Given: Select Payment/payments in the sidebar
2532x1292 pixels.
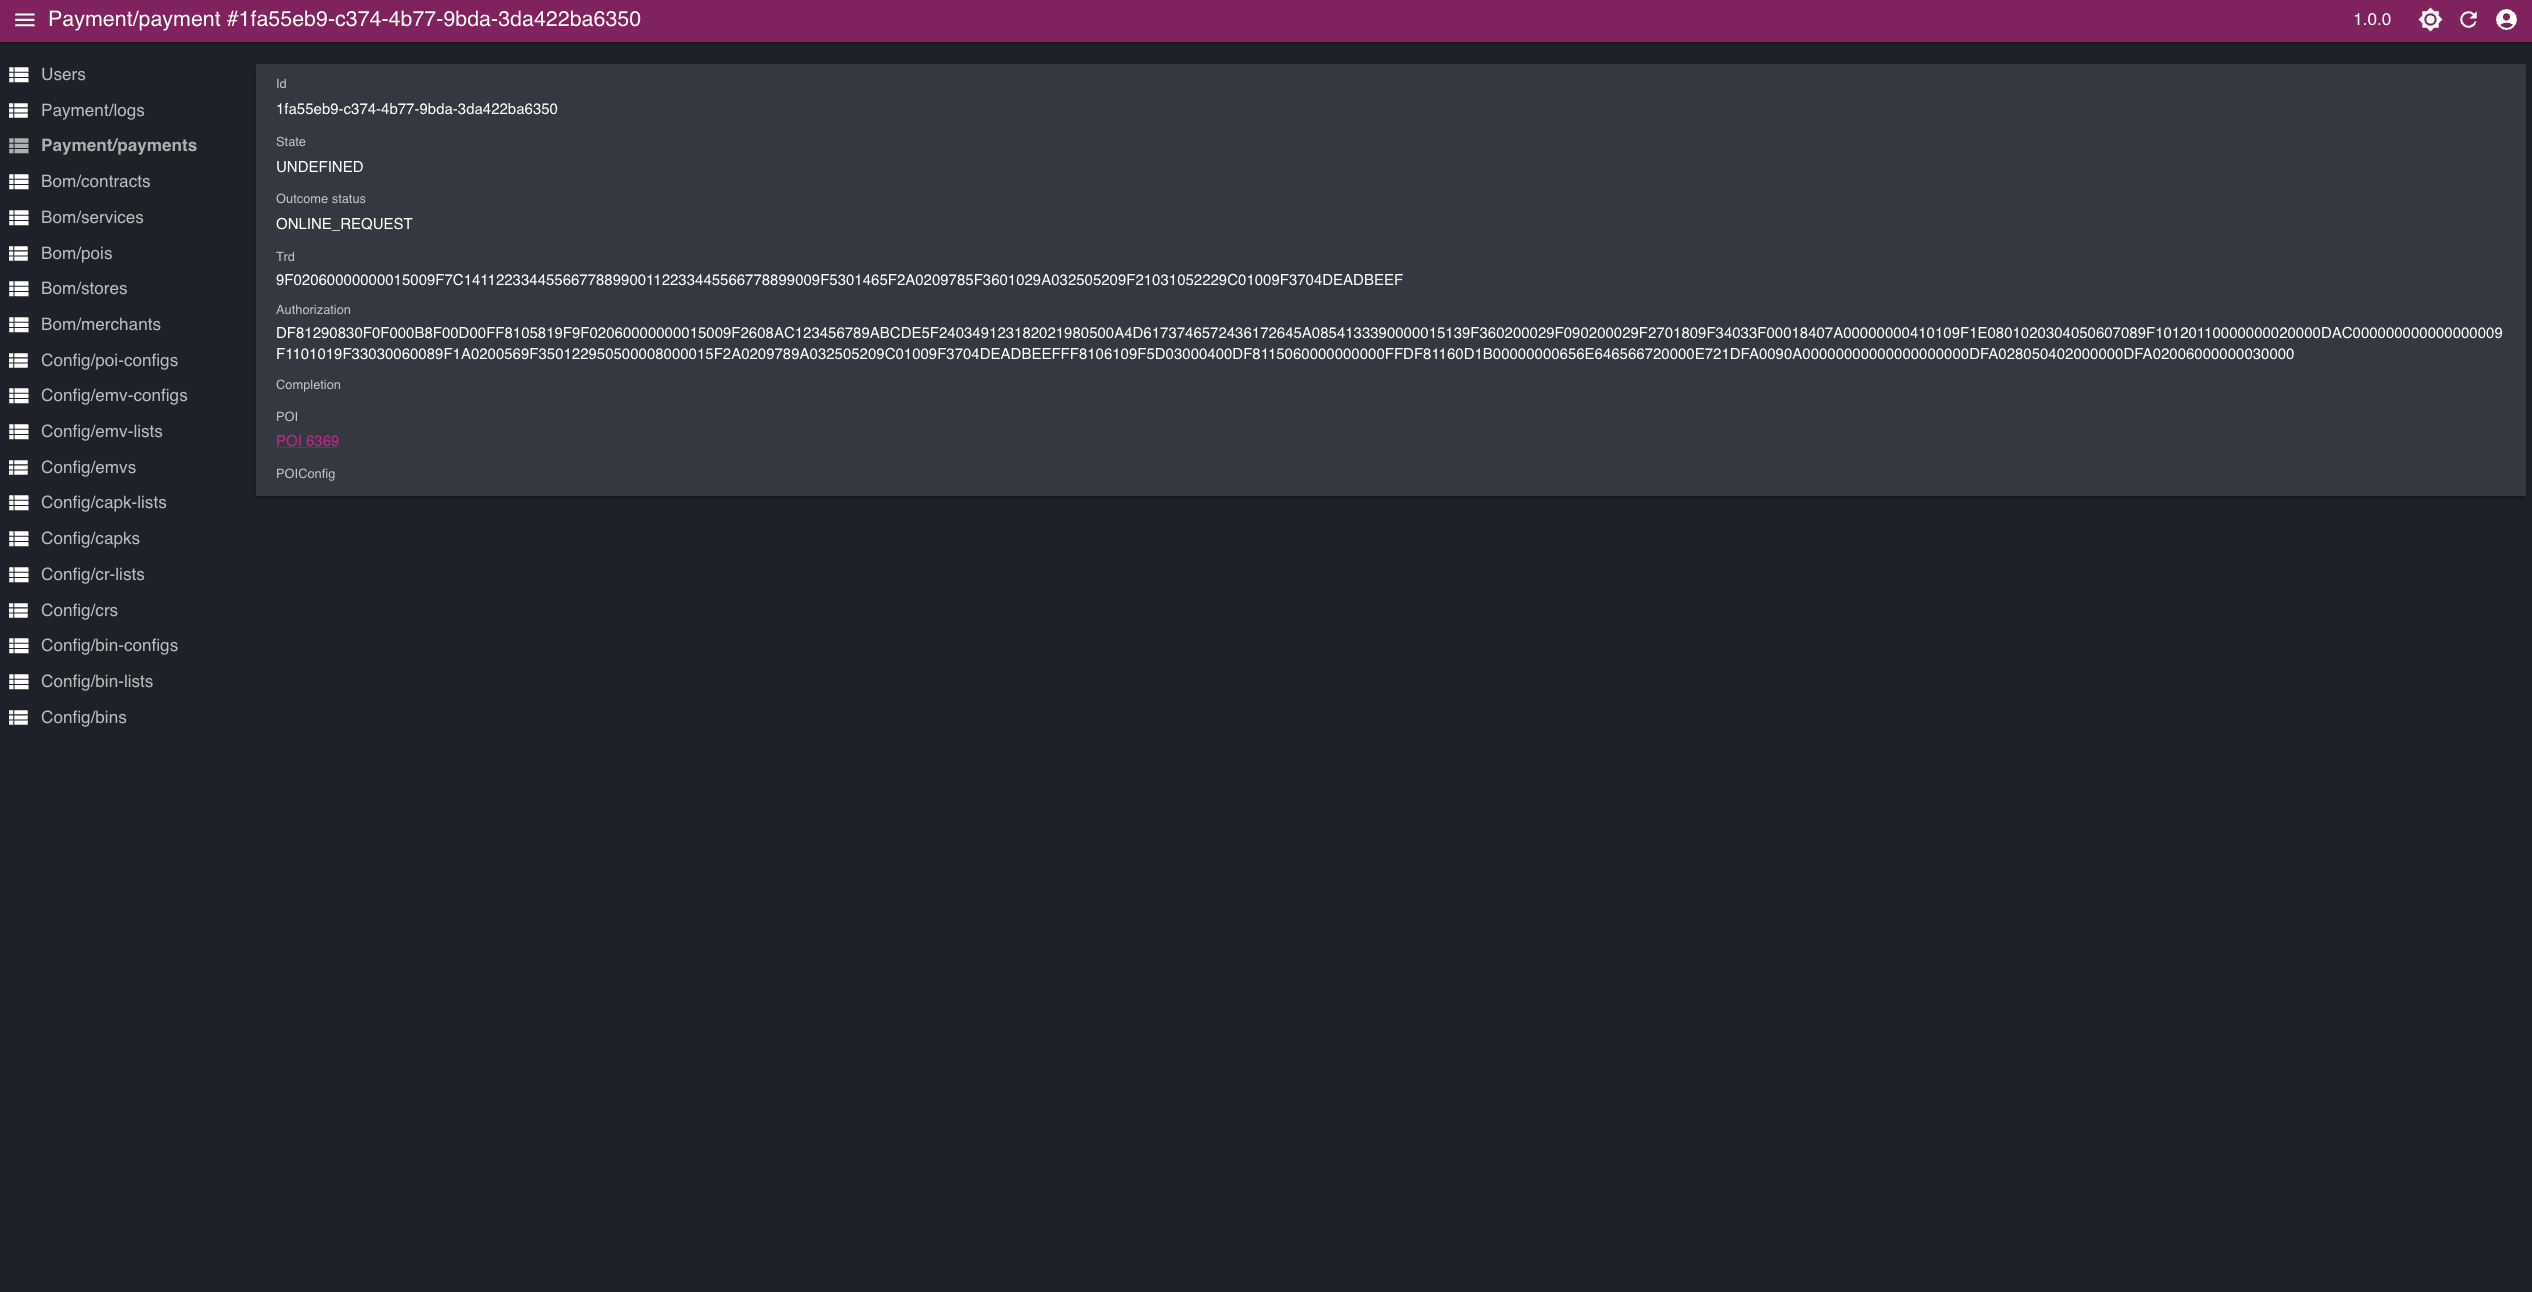Looking at the screenshot, I should 119,145.
